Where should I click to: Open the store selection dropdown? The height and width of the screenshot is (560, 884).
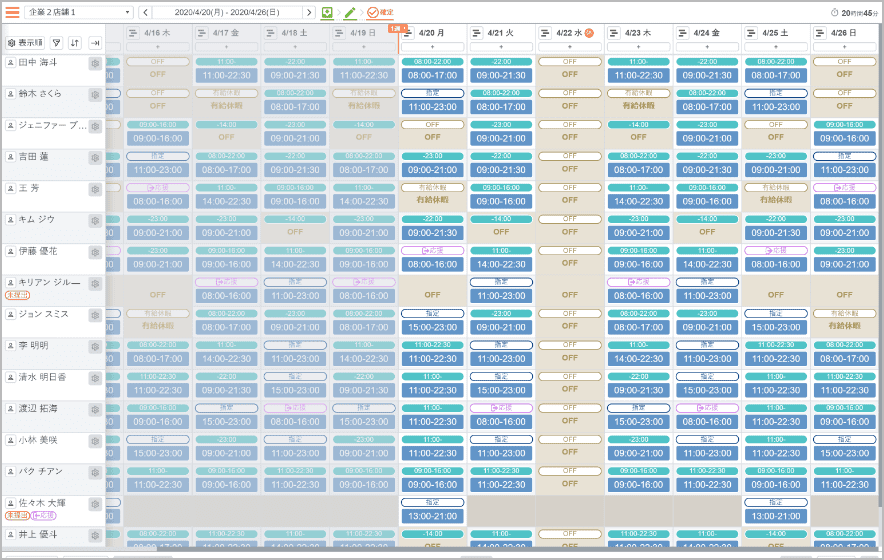coord(79,12)
